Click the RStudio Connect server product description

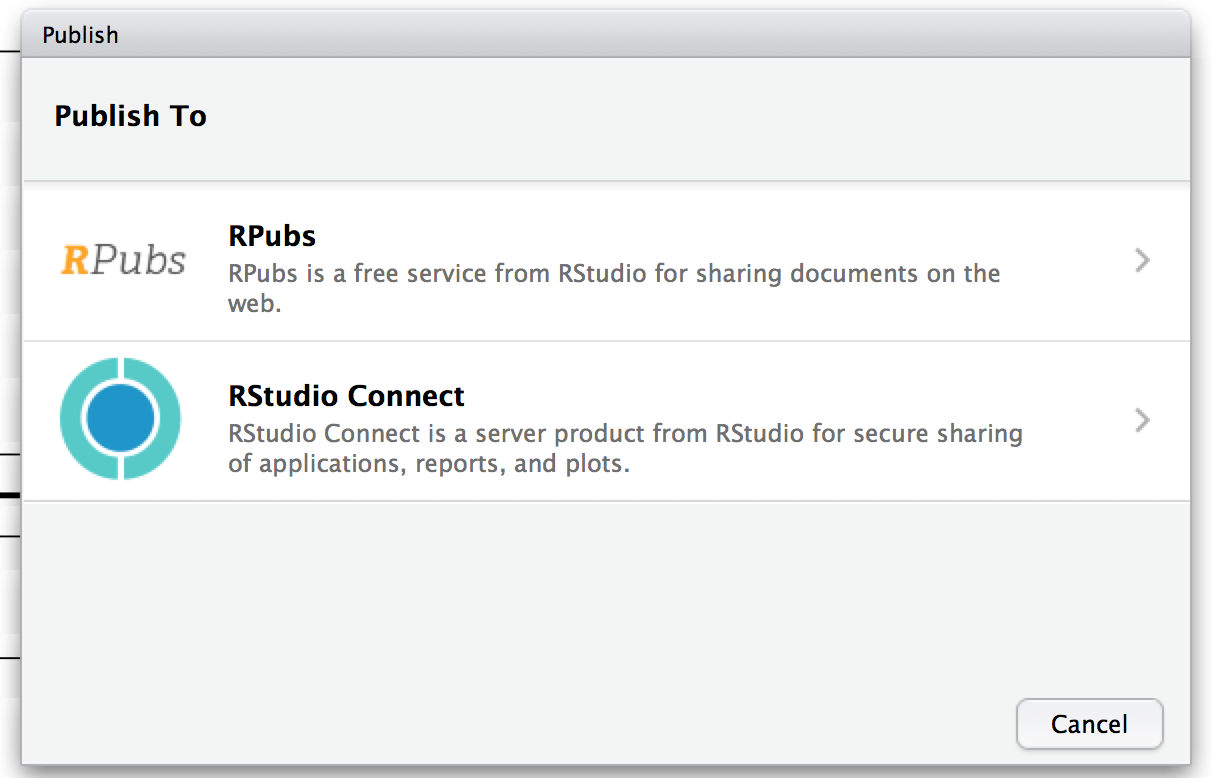click(625, 448)
